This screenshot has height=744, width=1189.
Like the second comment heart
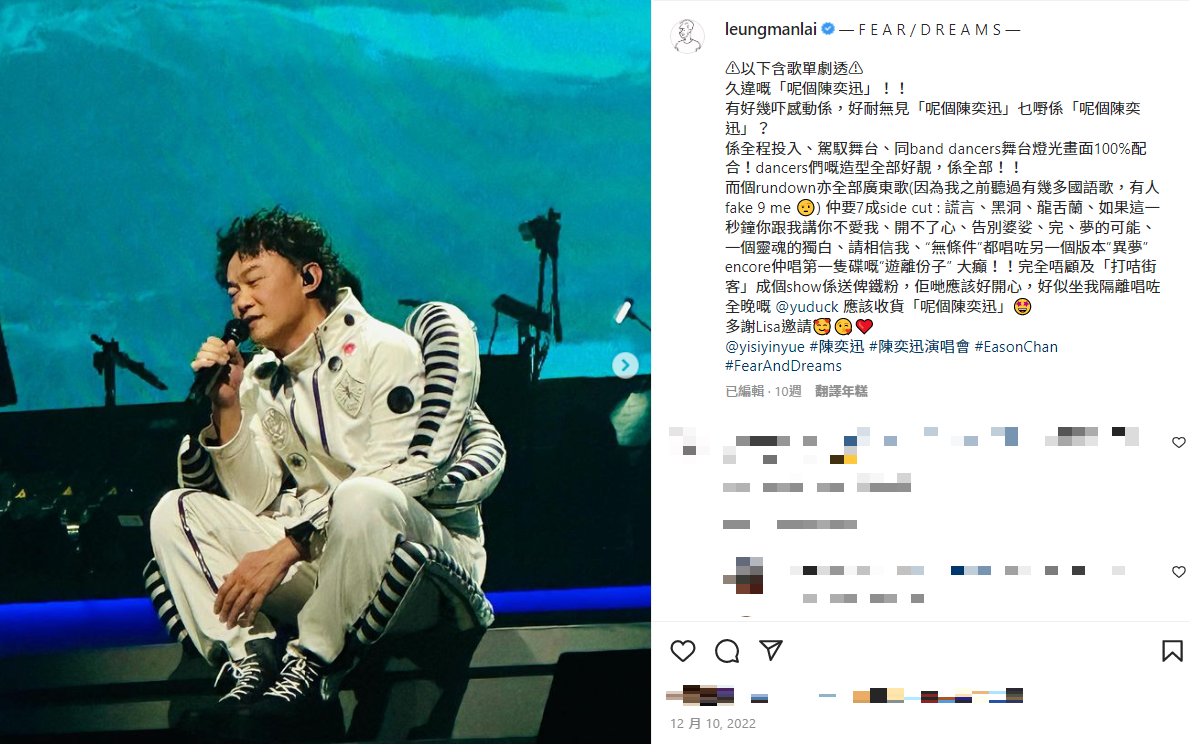click(1178, 572)
